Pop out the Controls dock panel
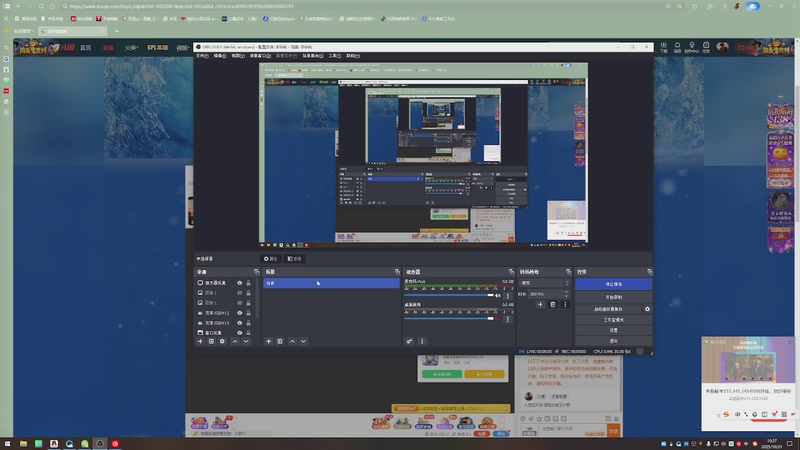The width and height of the screenshot is (800, 450). pos(649,272)
